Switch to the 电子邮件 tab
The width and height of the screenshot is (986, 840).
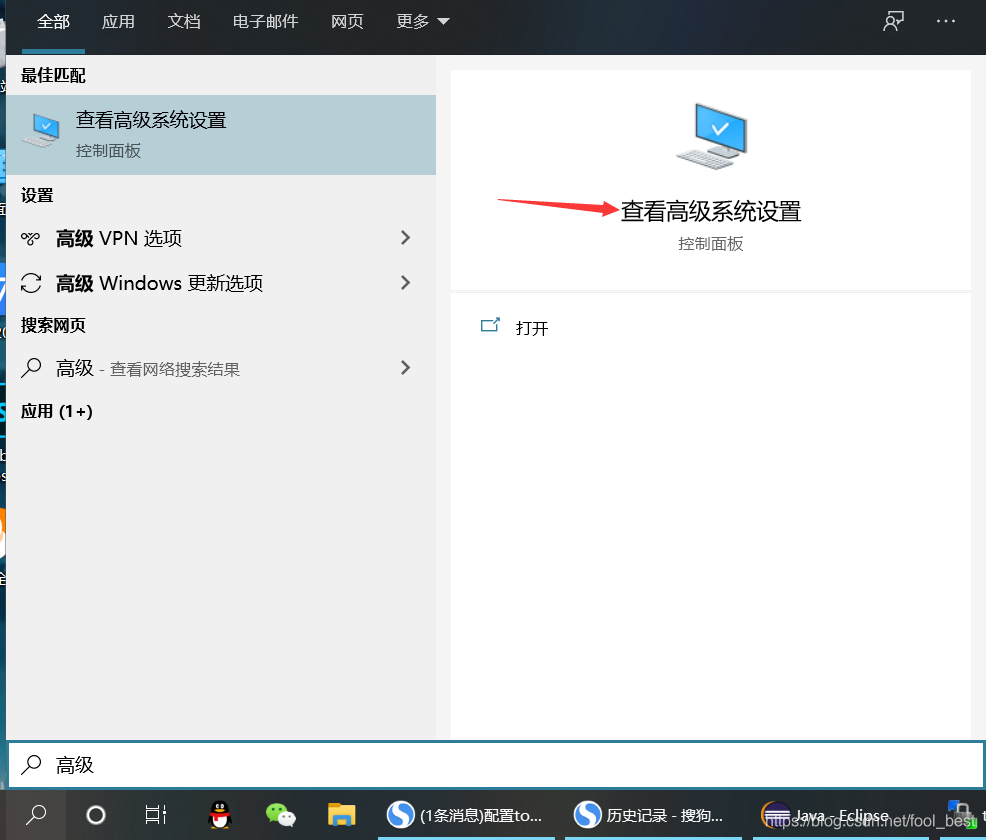tap(265, 22)
